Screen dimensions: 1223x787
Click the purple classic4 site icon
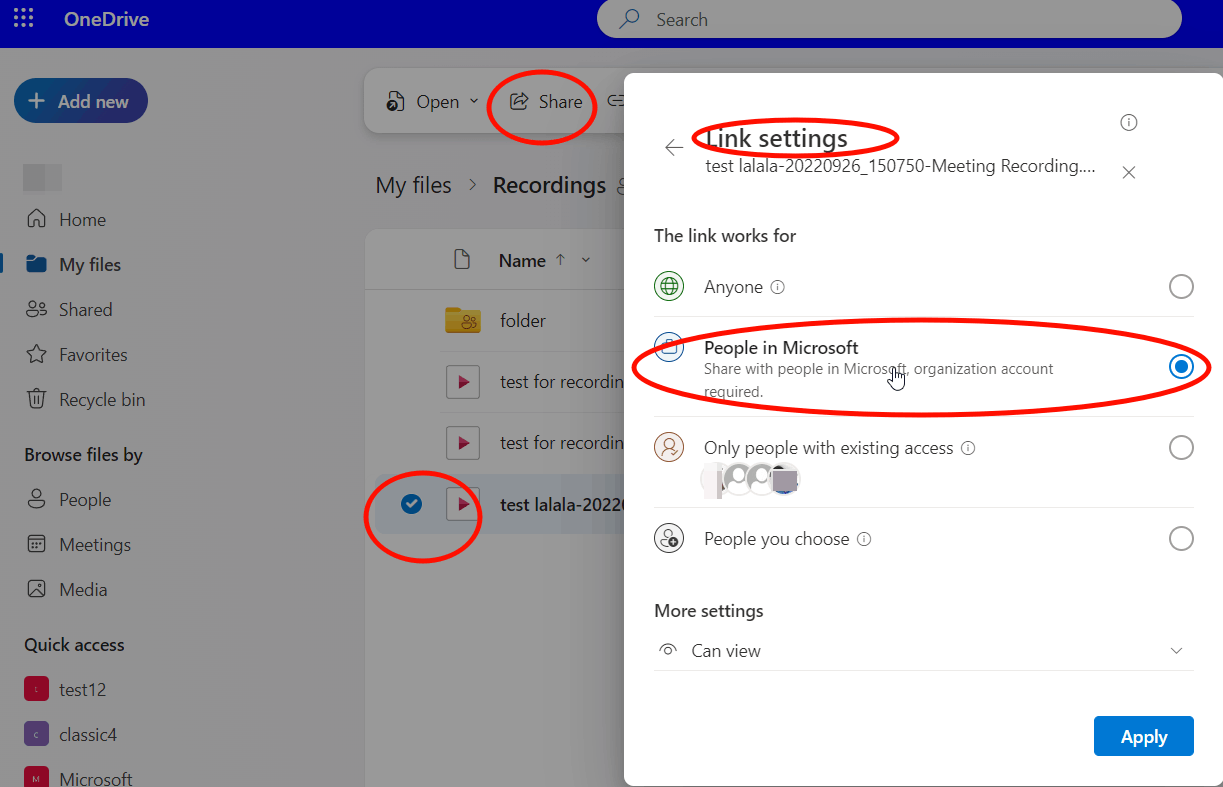click(x=36, y=734)
